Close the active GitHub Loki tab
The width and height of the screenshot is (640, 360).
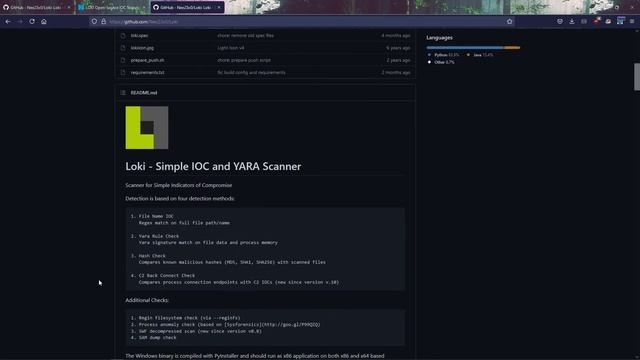click(219, 7)
